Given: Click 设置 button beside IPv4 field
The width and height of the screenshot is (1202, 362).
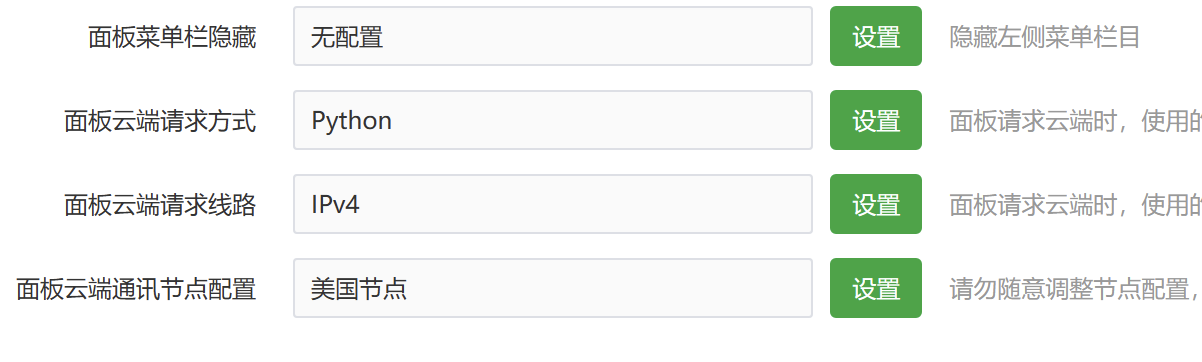Looking at the screenshot, I should point(876,204).
